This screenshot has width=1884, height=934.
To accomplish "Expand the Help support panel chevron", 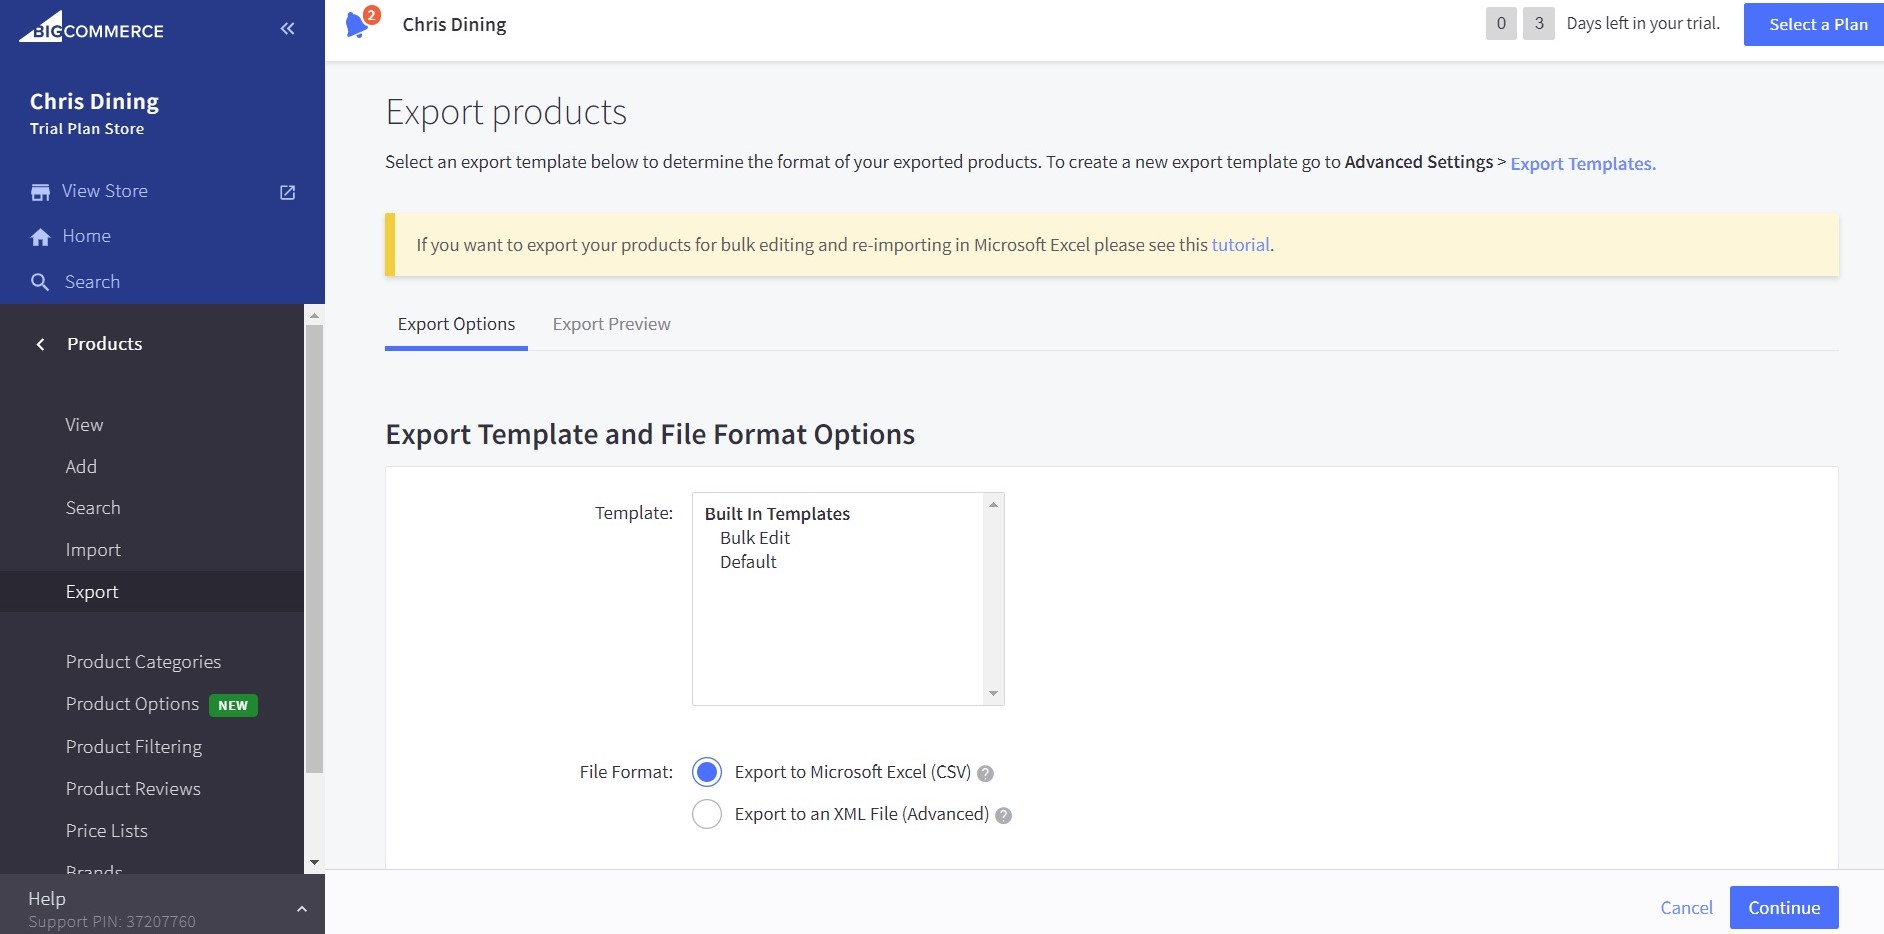I will click(x=301, y=909).
